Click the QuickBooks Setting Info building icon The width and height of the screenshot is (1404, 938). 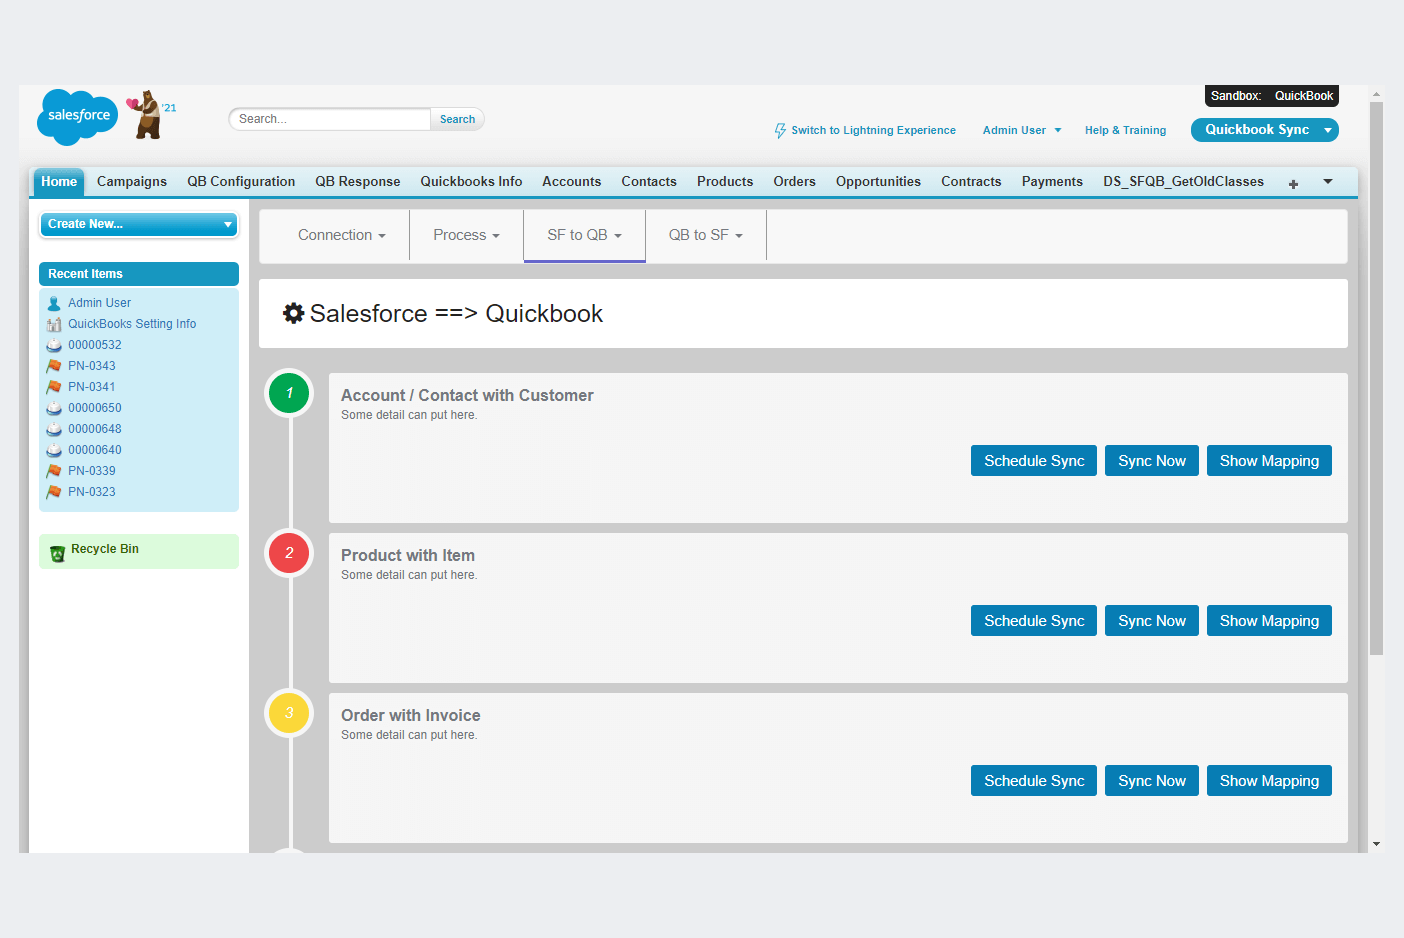click(54, 324)
